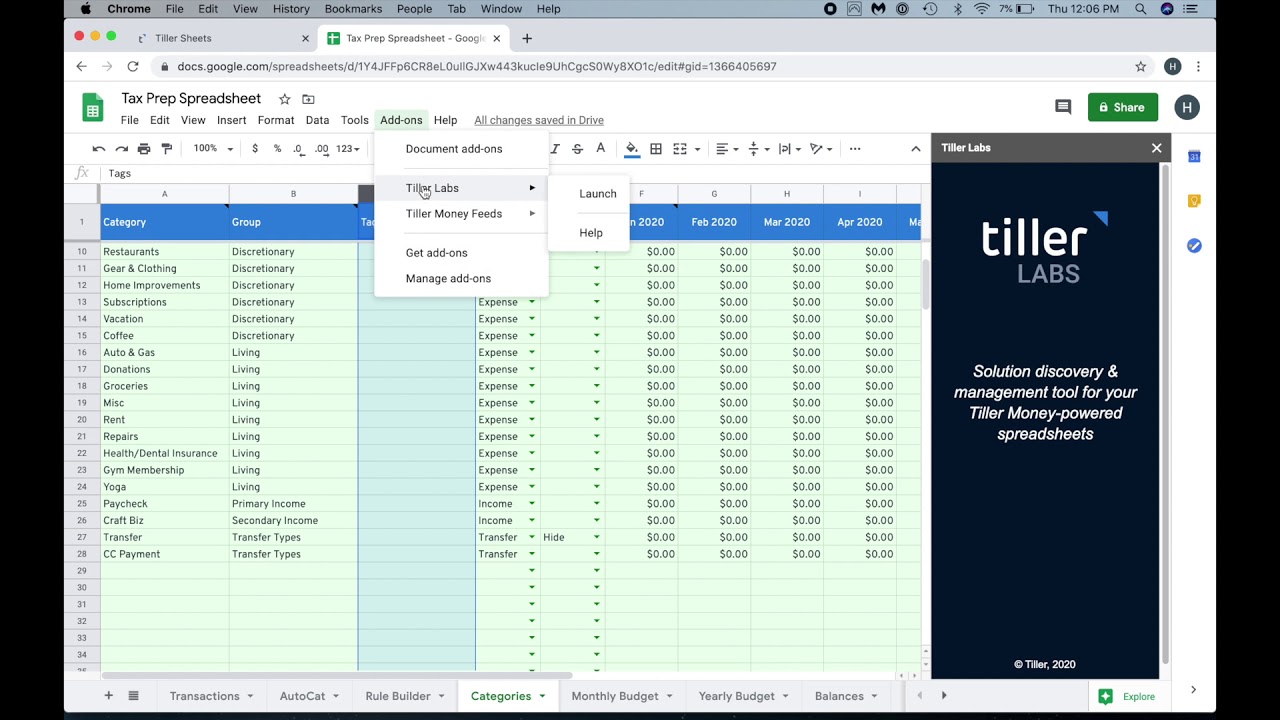The image size is (1280, 720).
Task: Open Tiller Money Feeds submenu
Action: [x=461, y=214]
